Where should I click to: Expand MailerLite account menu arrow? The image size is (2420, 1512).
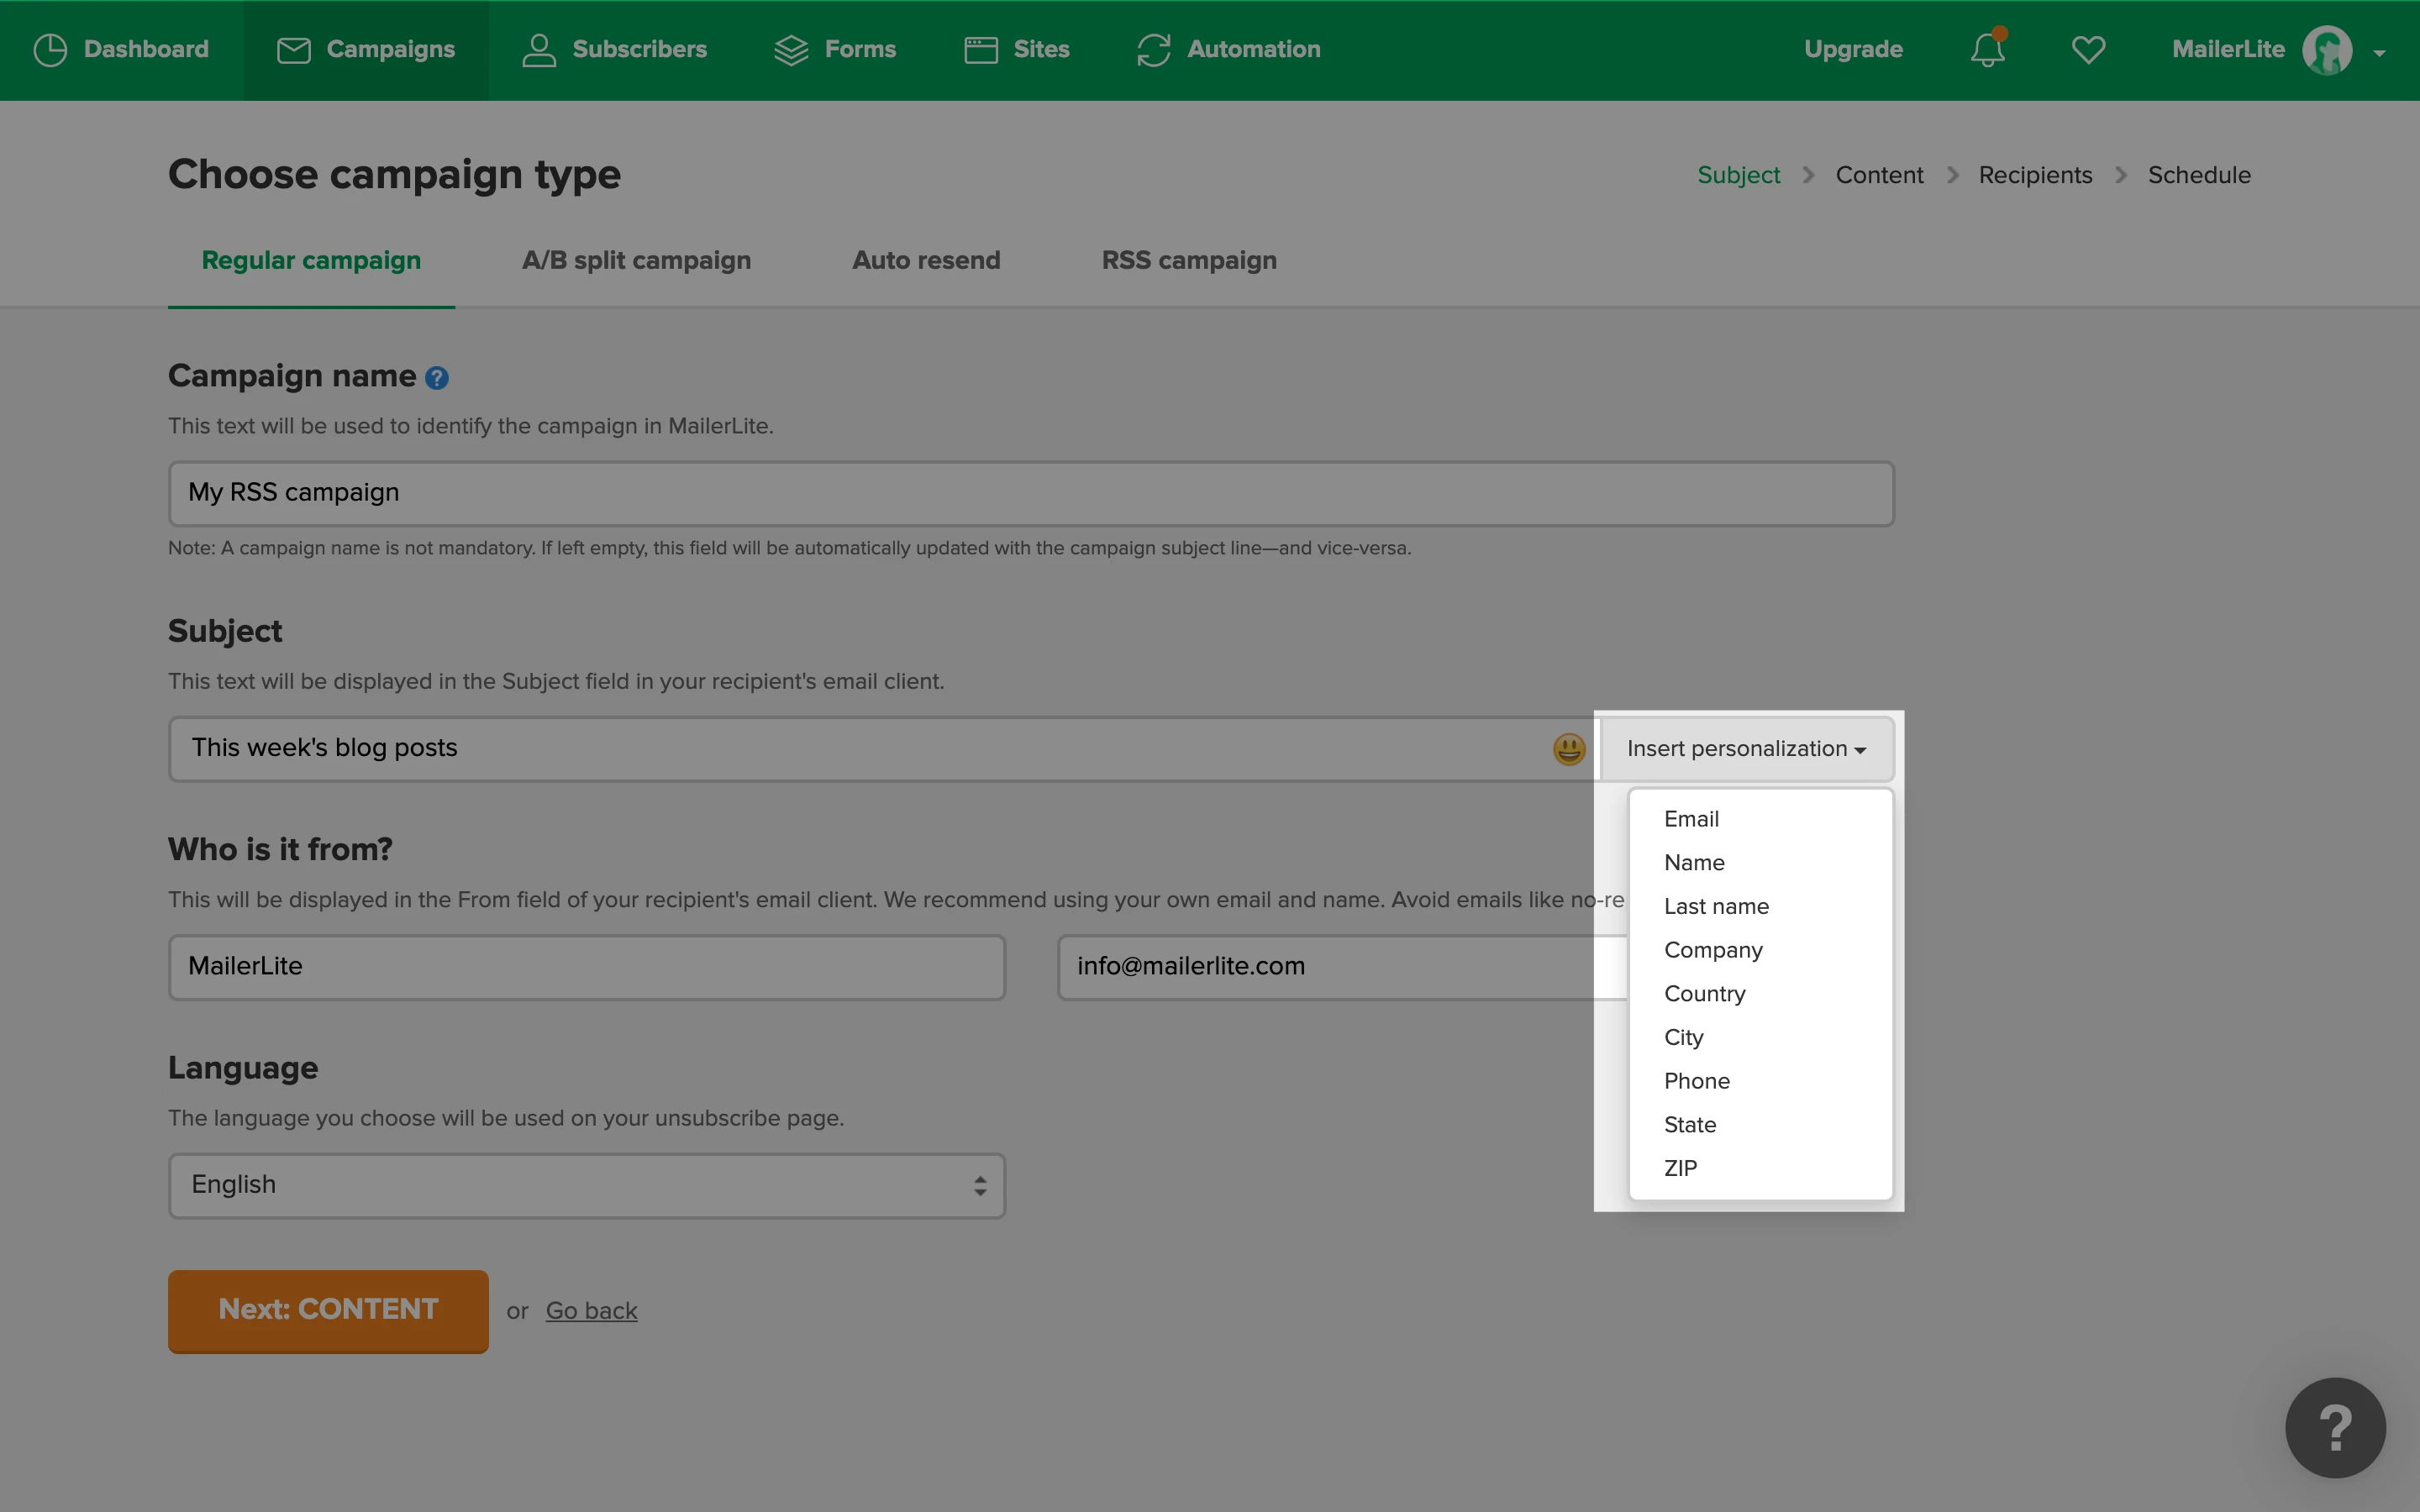click(2379, 53)
